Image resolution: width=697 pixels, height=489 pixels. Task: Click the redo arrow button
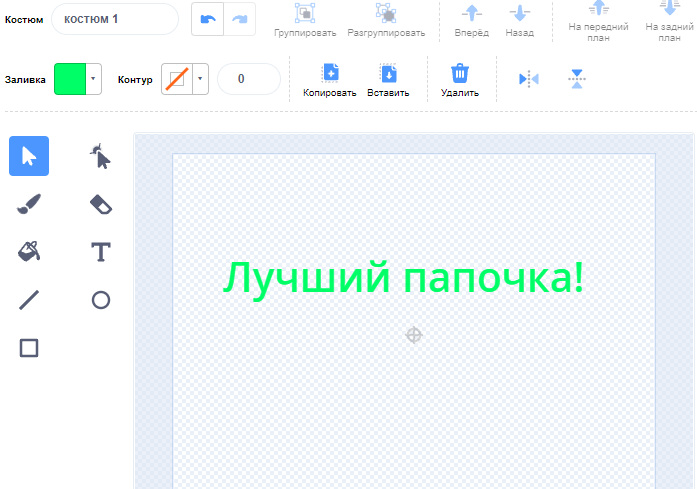point(239,19)
